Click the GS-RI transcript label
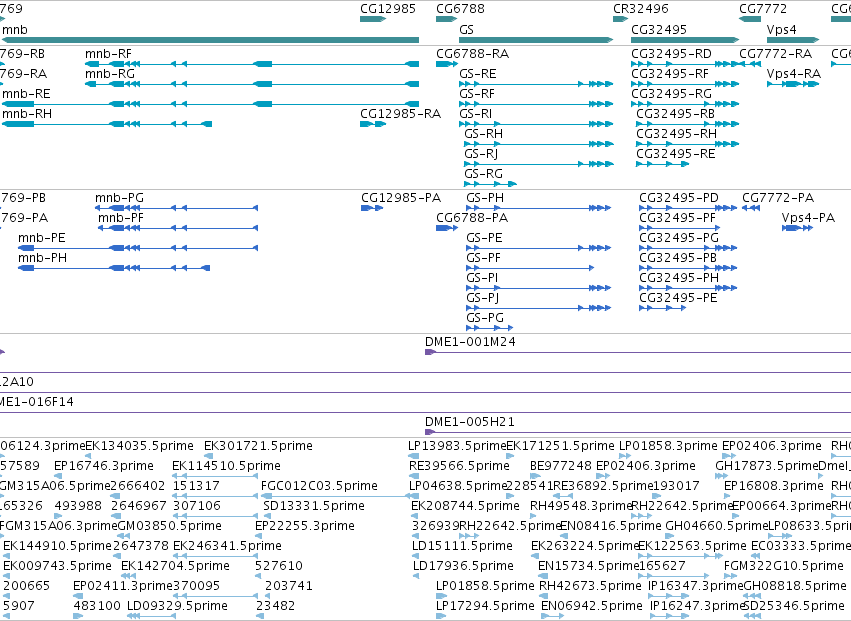 pyautogui.click(x=475, y=114)
